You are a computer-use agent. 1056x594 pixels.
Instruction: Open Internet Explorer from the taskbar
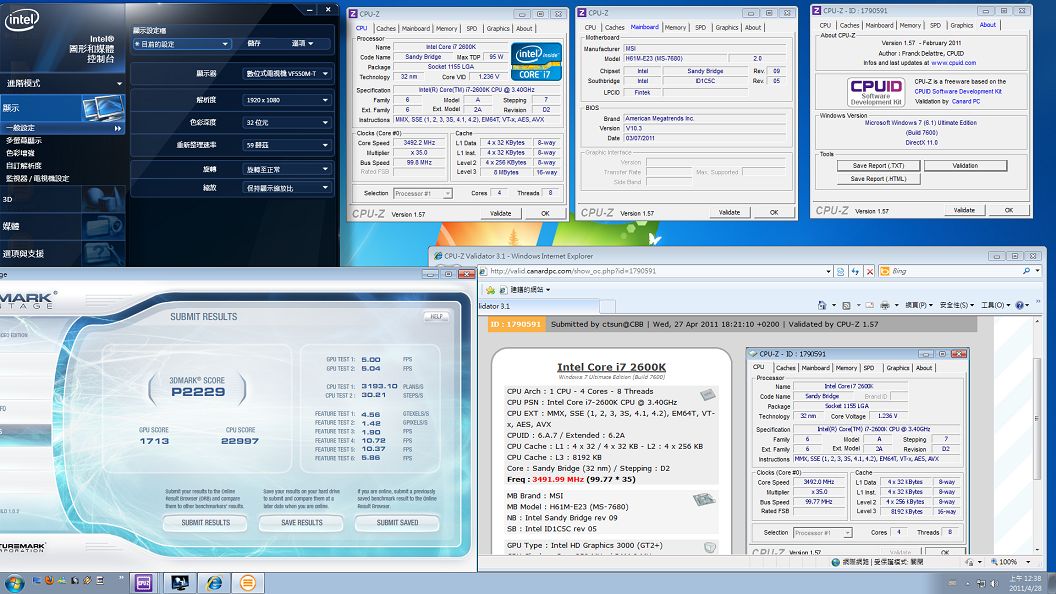214,583
